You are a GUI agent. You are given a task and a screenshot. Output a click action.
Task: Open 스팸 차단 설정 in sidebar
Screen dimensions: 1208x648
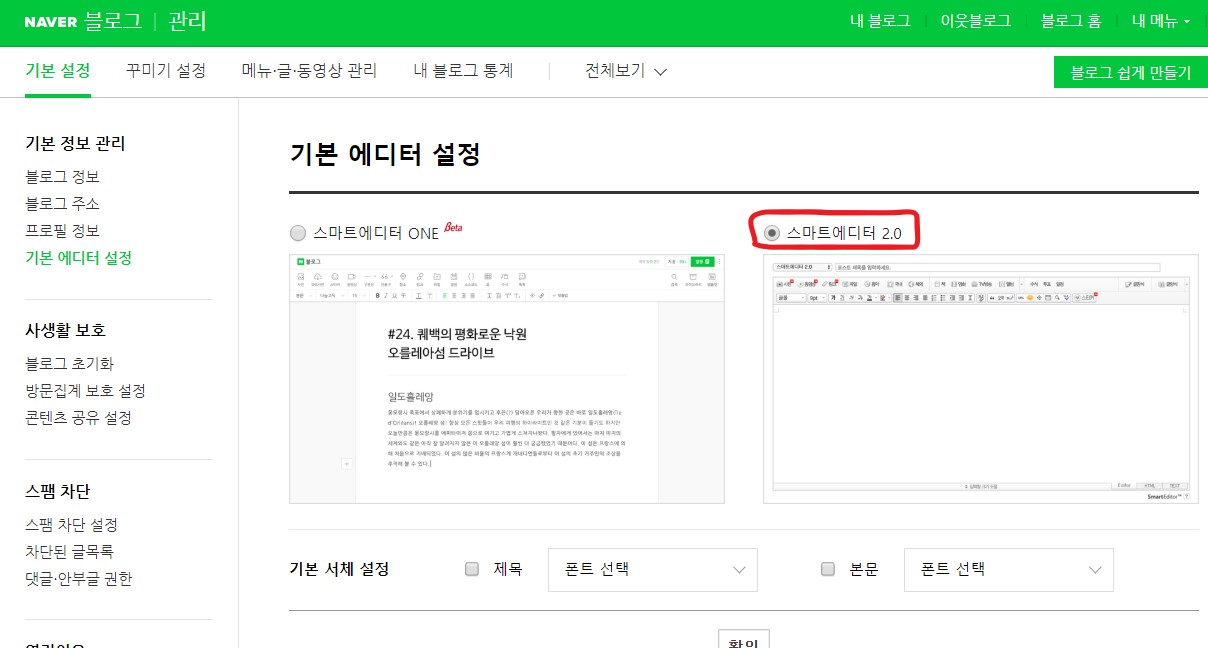tap(71, 524)
